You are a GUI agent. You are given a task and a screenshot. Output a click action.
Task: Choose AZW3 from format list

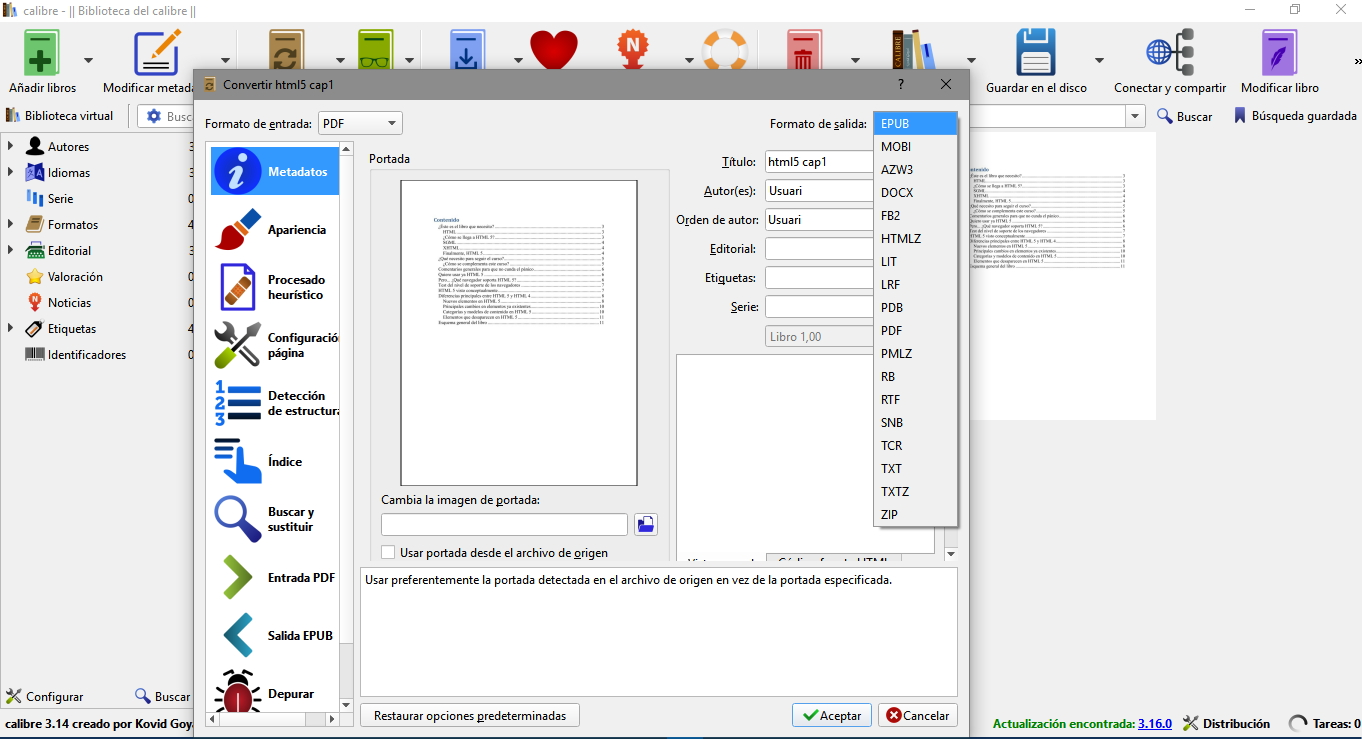pos(915,170)
